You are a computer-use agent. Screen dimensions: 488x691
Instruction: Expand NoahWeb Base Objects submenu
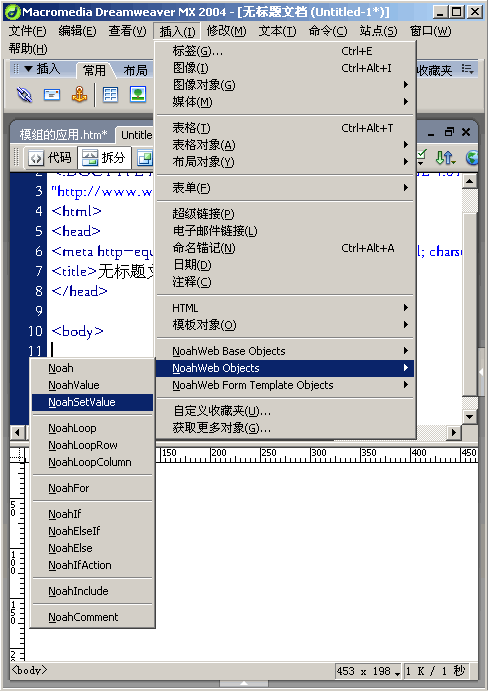pyautogui.click(x=285, y=351)
